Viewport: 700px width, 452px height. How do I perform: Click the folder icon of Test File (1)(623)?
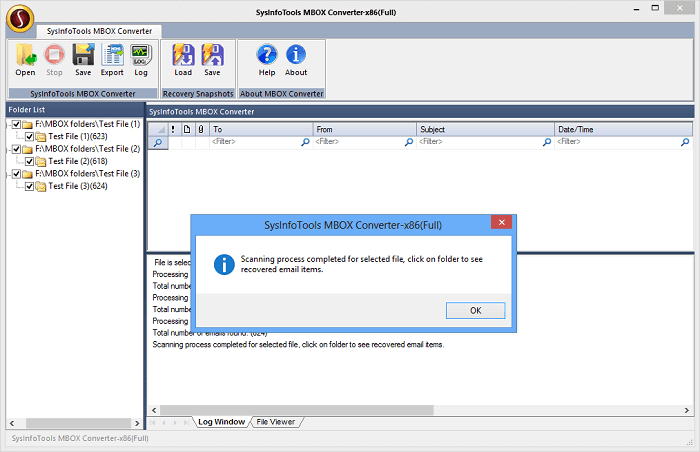41,137
